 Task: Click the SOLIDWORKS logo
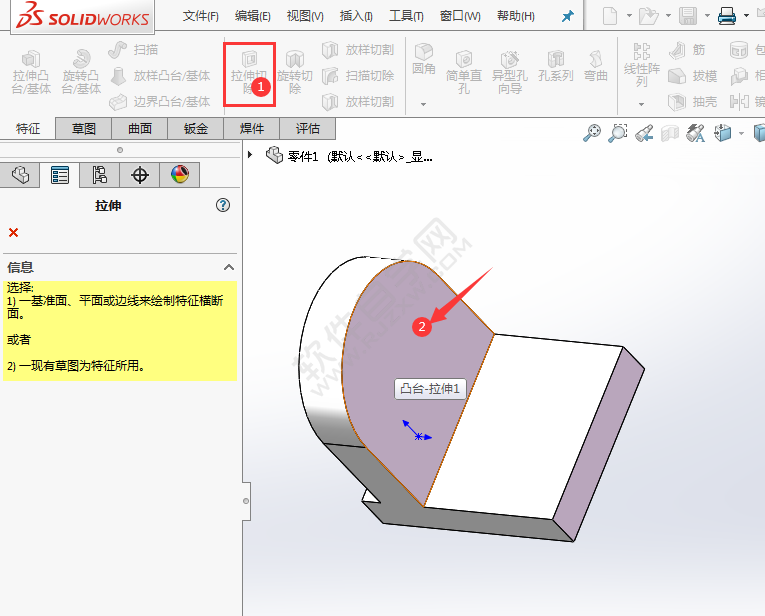point(82,16)
